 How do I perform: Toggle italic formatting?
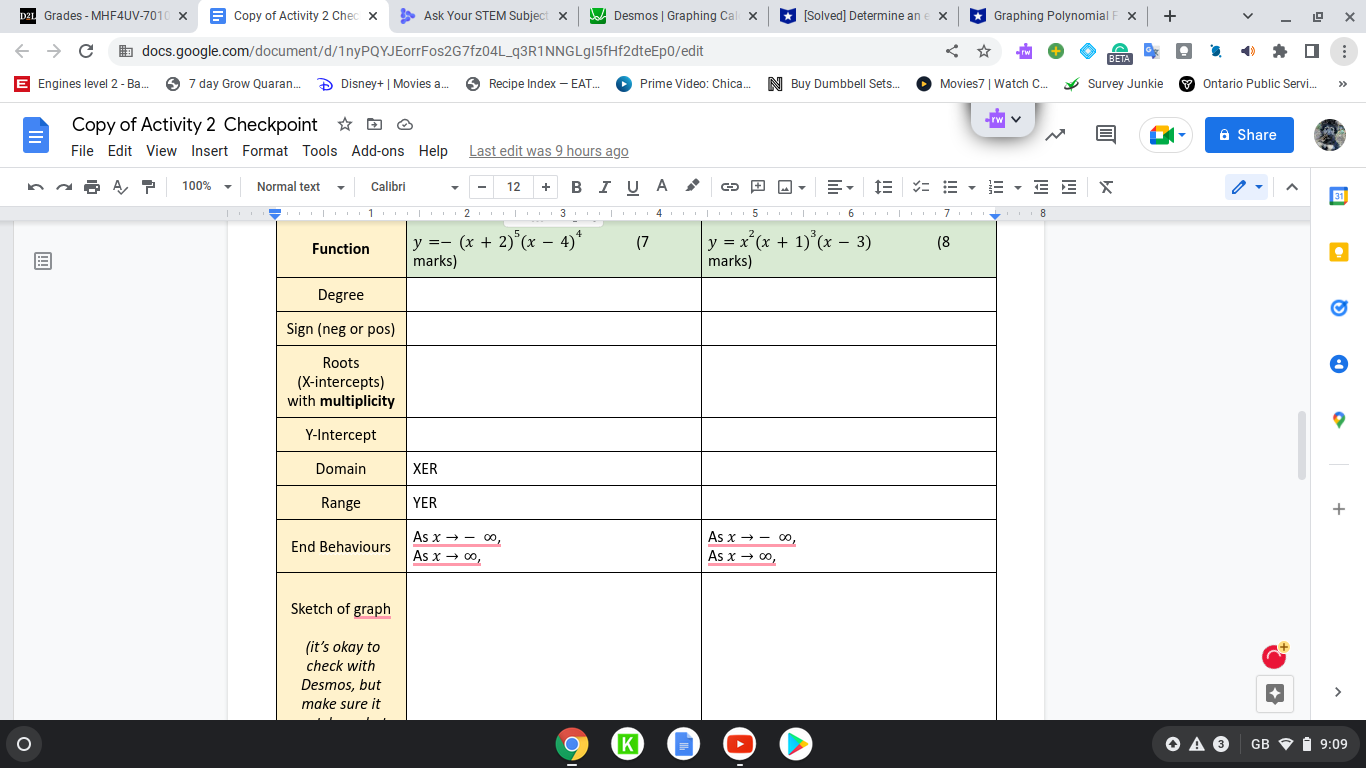point(604,187)
